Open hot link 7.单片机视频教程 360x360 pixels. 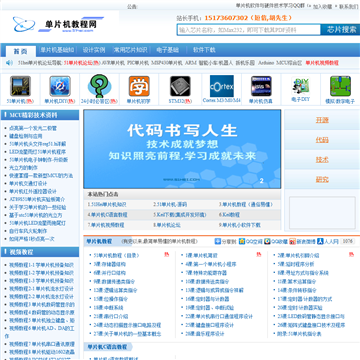click(x=106, y=225)
